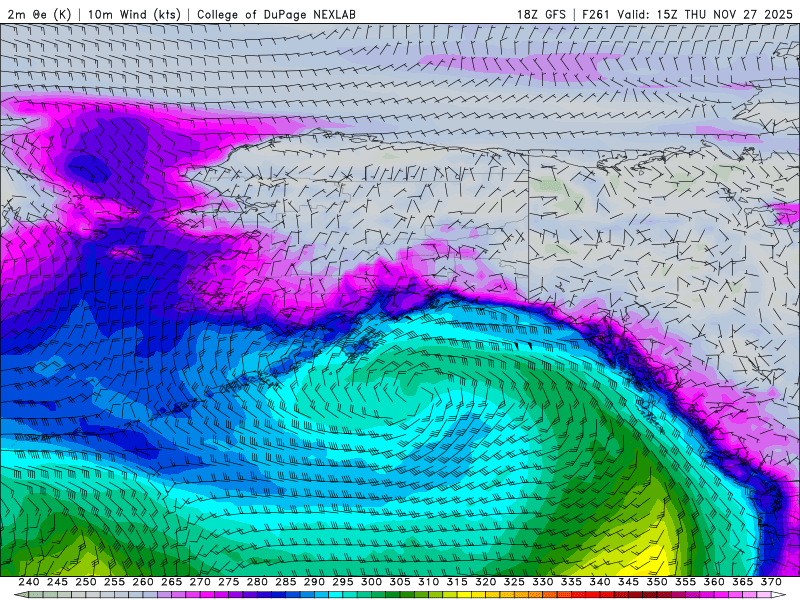Click the 285 color scale label
Viewport: 800px width, 600px height.
[286, 582]
